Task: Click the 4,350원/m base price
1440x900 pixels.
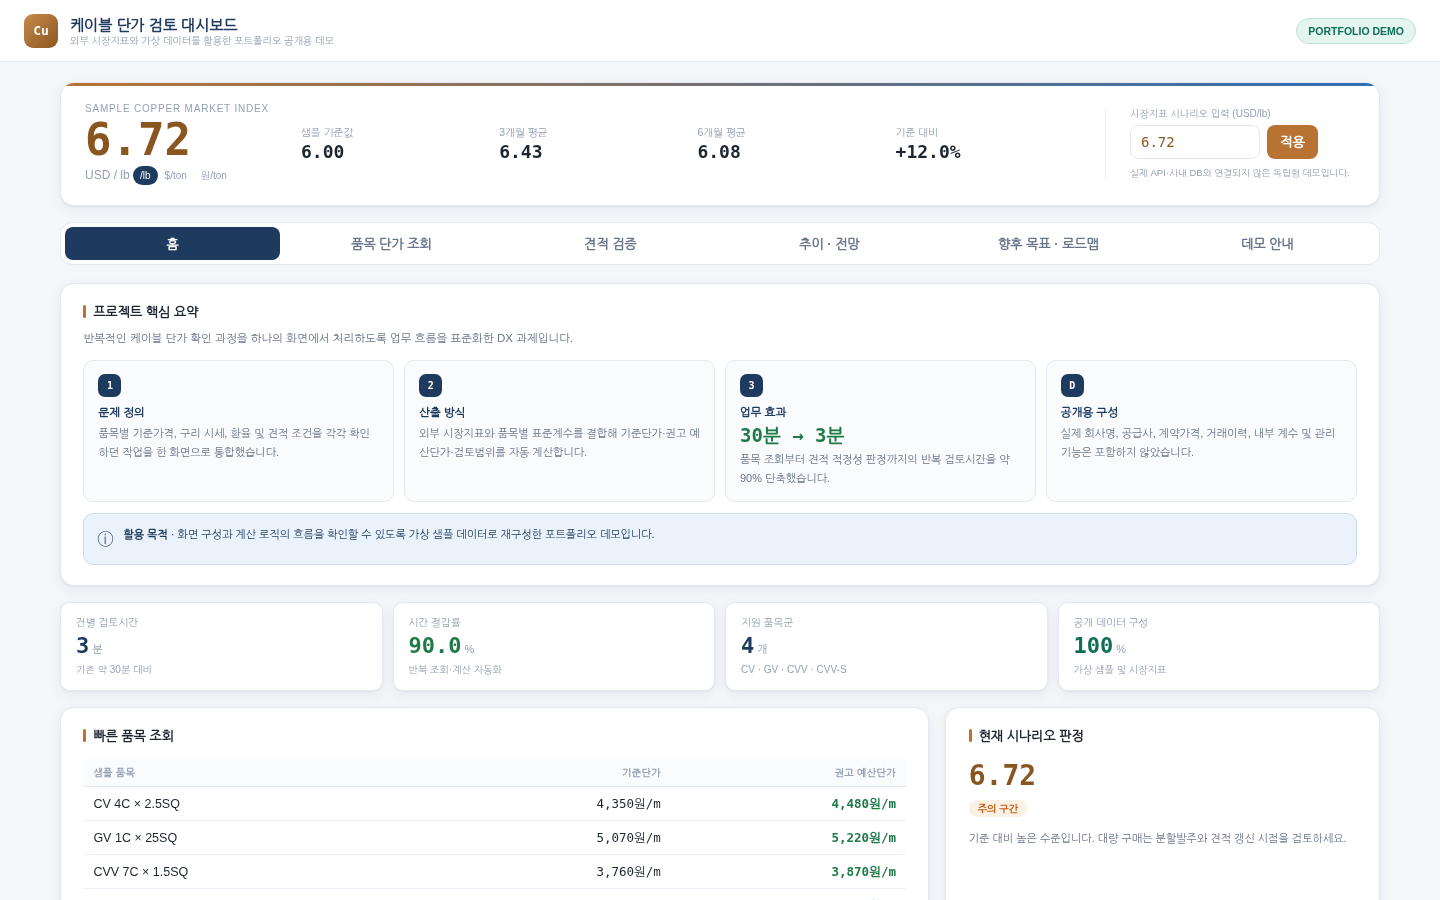Action: [629, 804]
